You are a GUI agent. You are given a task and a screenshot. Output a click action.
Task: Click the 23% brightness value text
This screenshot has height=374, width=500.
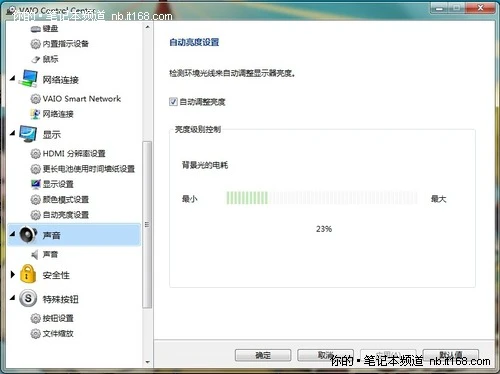coord(324,229)
